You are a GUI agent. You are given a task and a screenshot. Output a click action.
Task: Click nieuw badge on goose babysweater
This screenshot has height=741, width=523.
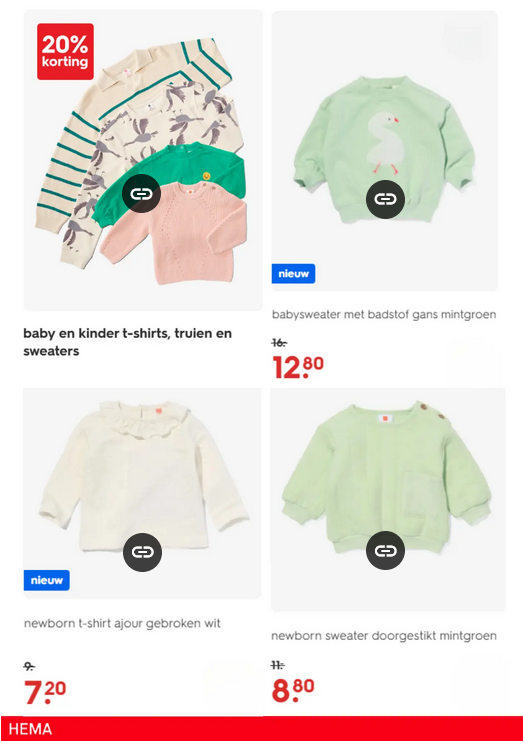pos(293,274)
